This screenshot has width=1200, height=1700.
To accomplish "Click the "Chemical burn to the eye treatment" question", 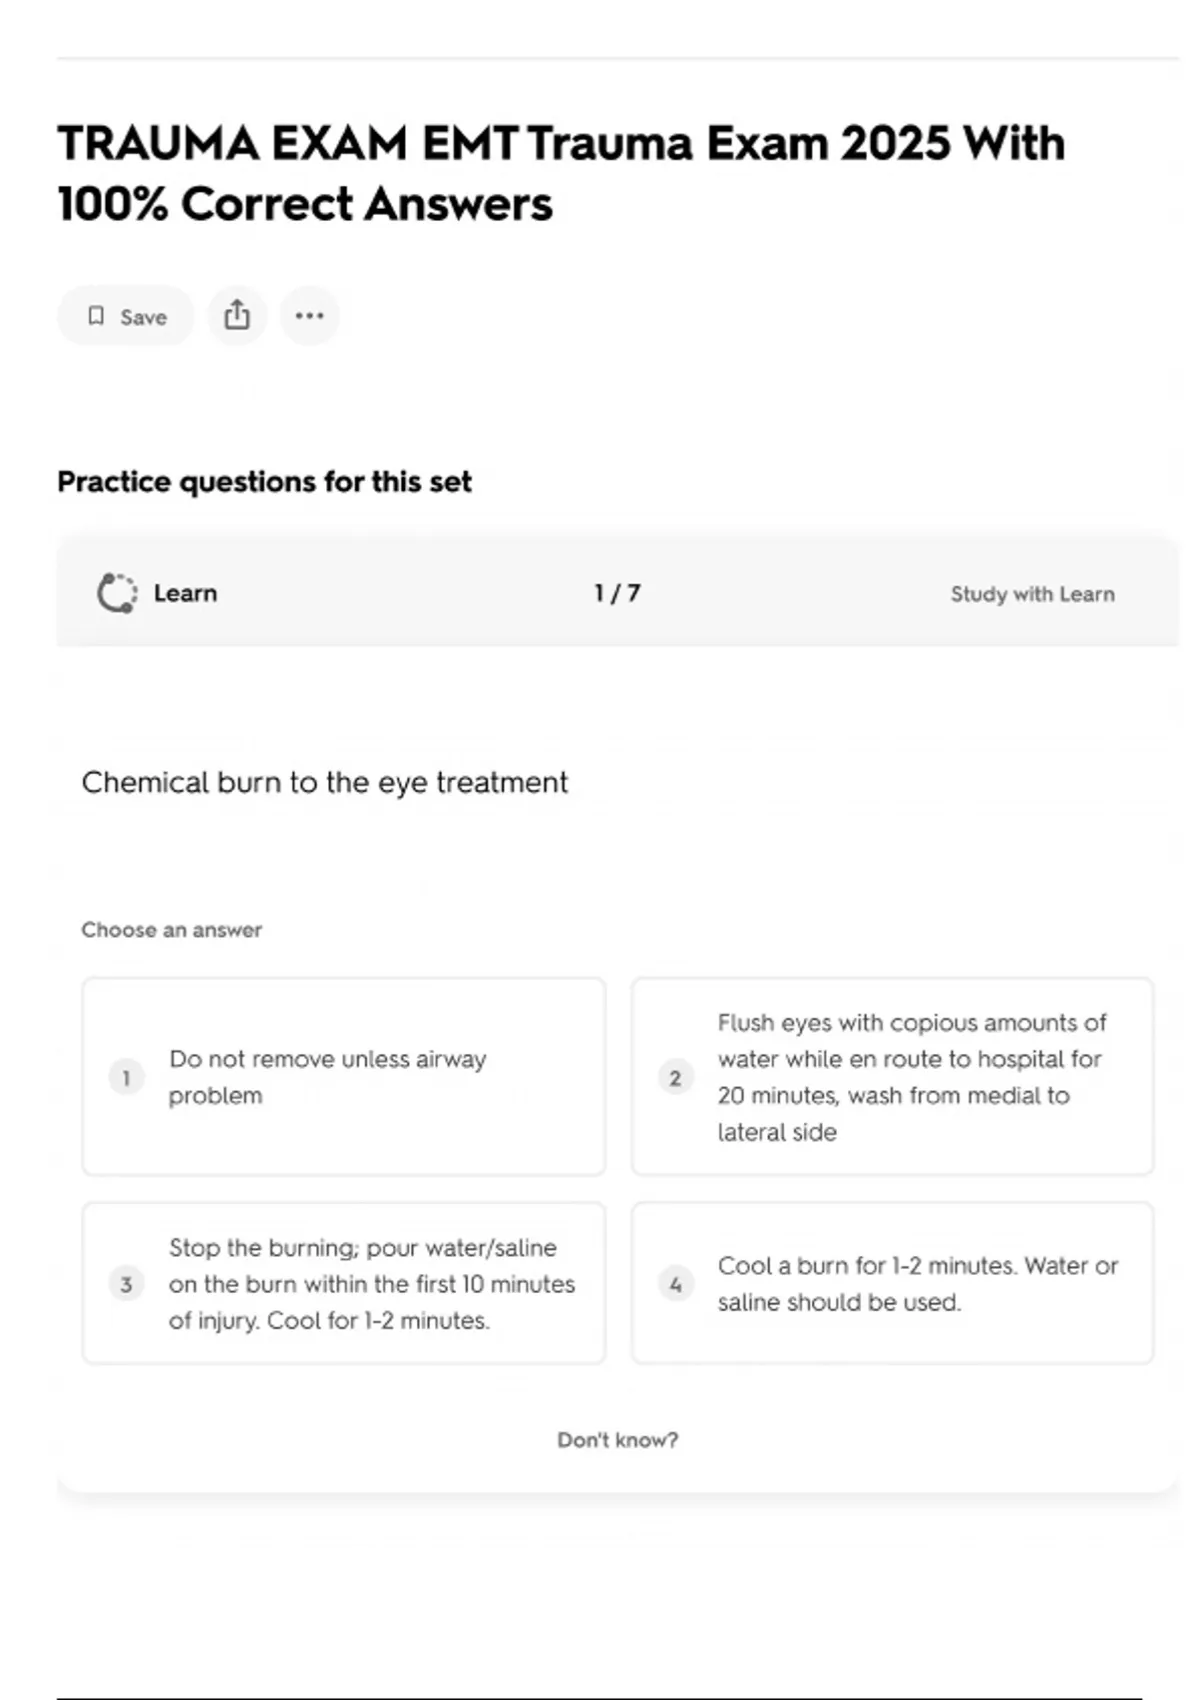I will point(324,782).
